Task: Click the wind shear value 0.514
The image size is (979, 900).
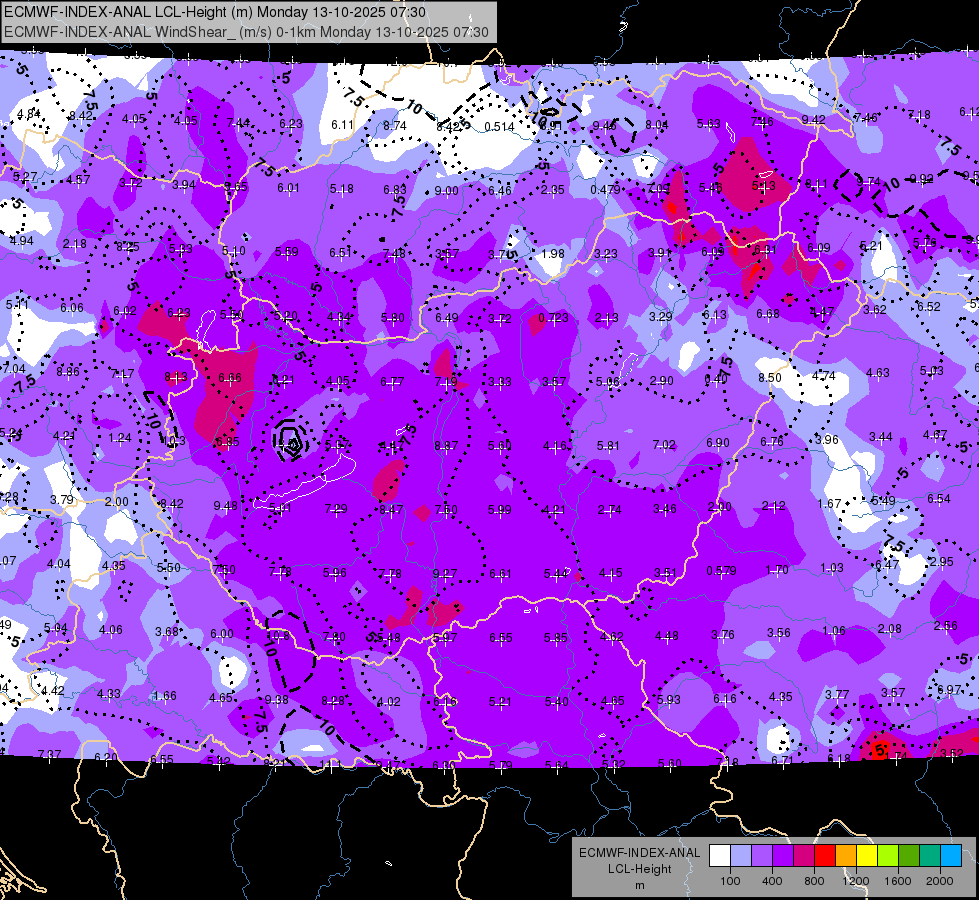Action: (x=499, y=127)
